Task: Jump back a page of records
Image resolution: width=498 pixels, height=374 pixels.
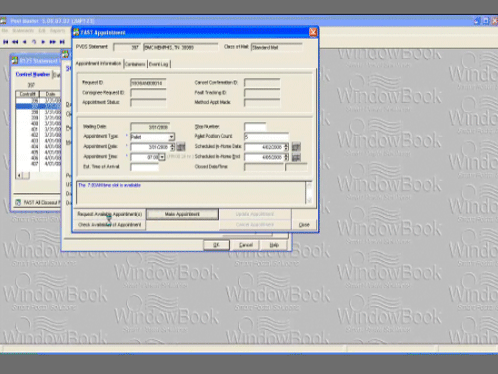Action: 15,42
